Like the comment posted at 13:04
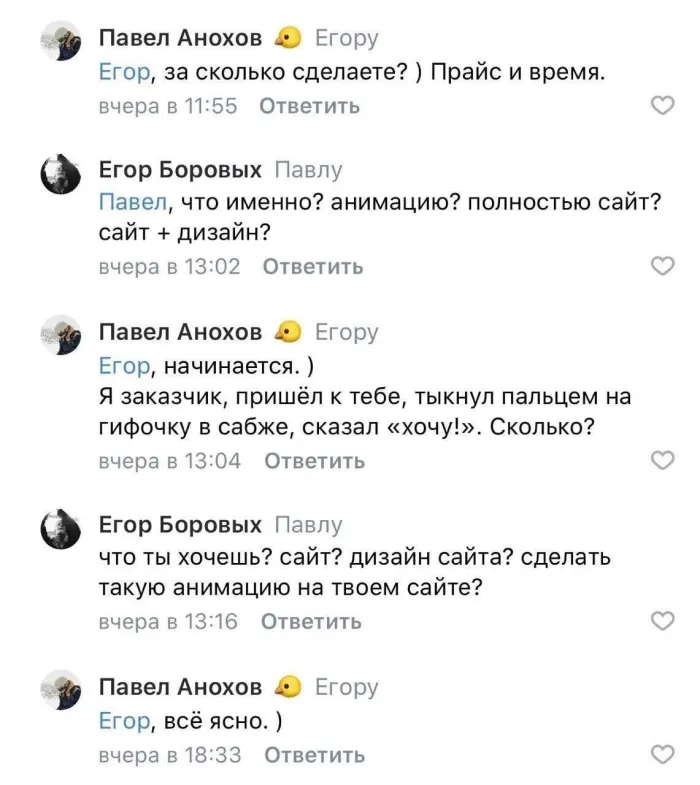 662,460
